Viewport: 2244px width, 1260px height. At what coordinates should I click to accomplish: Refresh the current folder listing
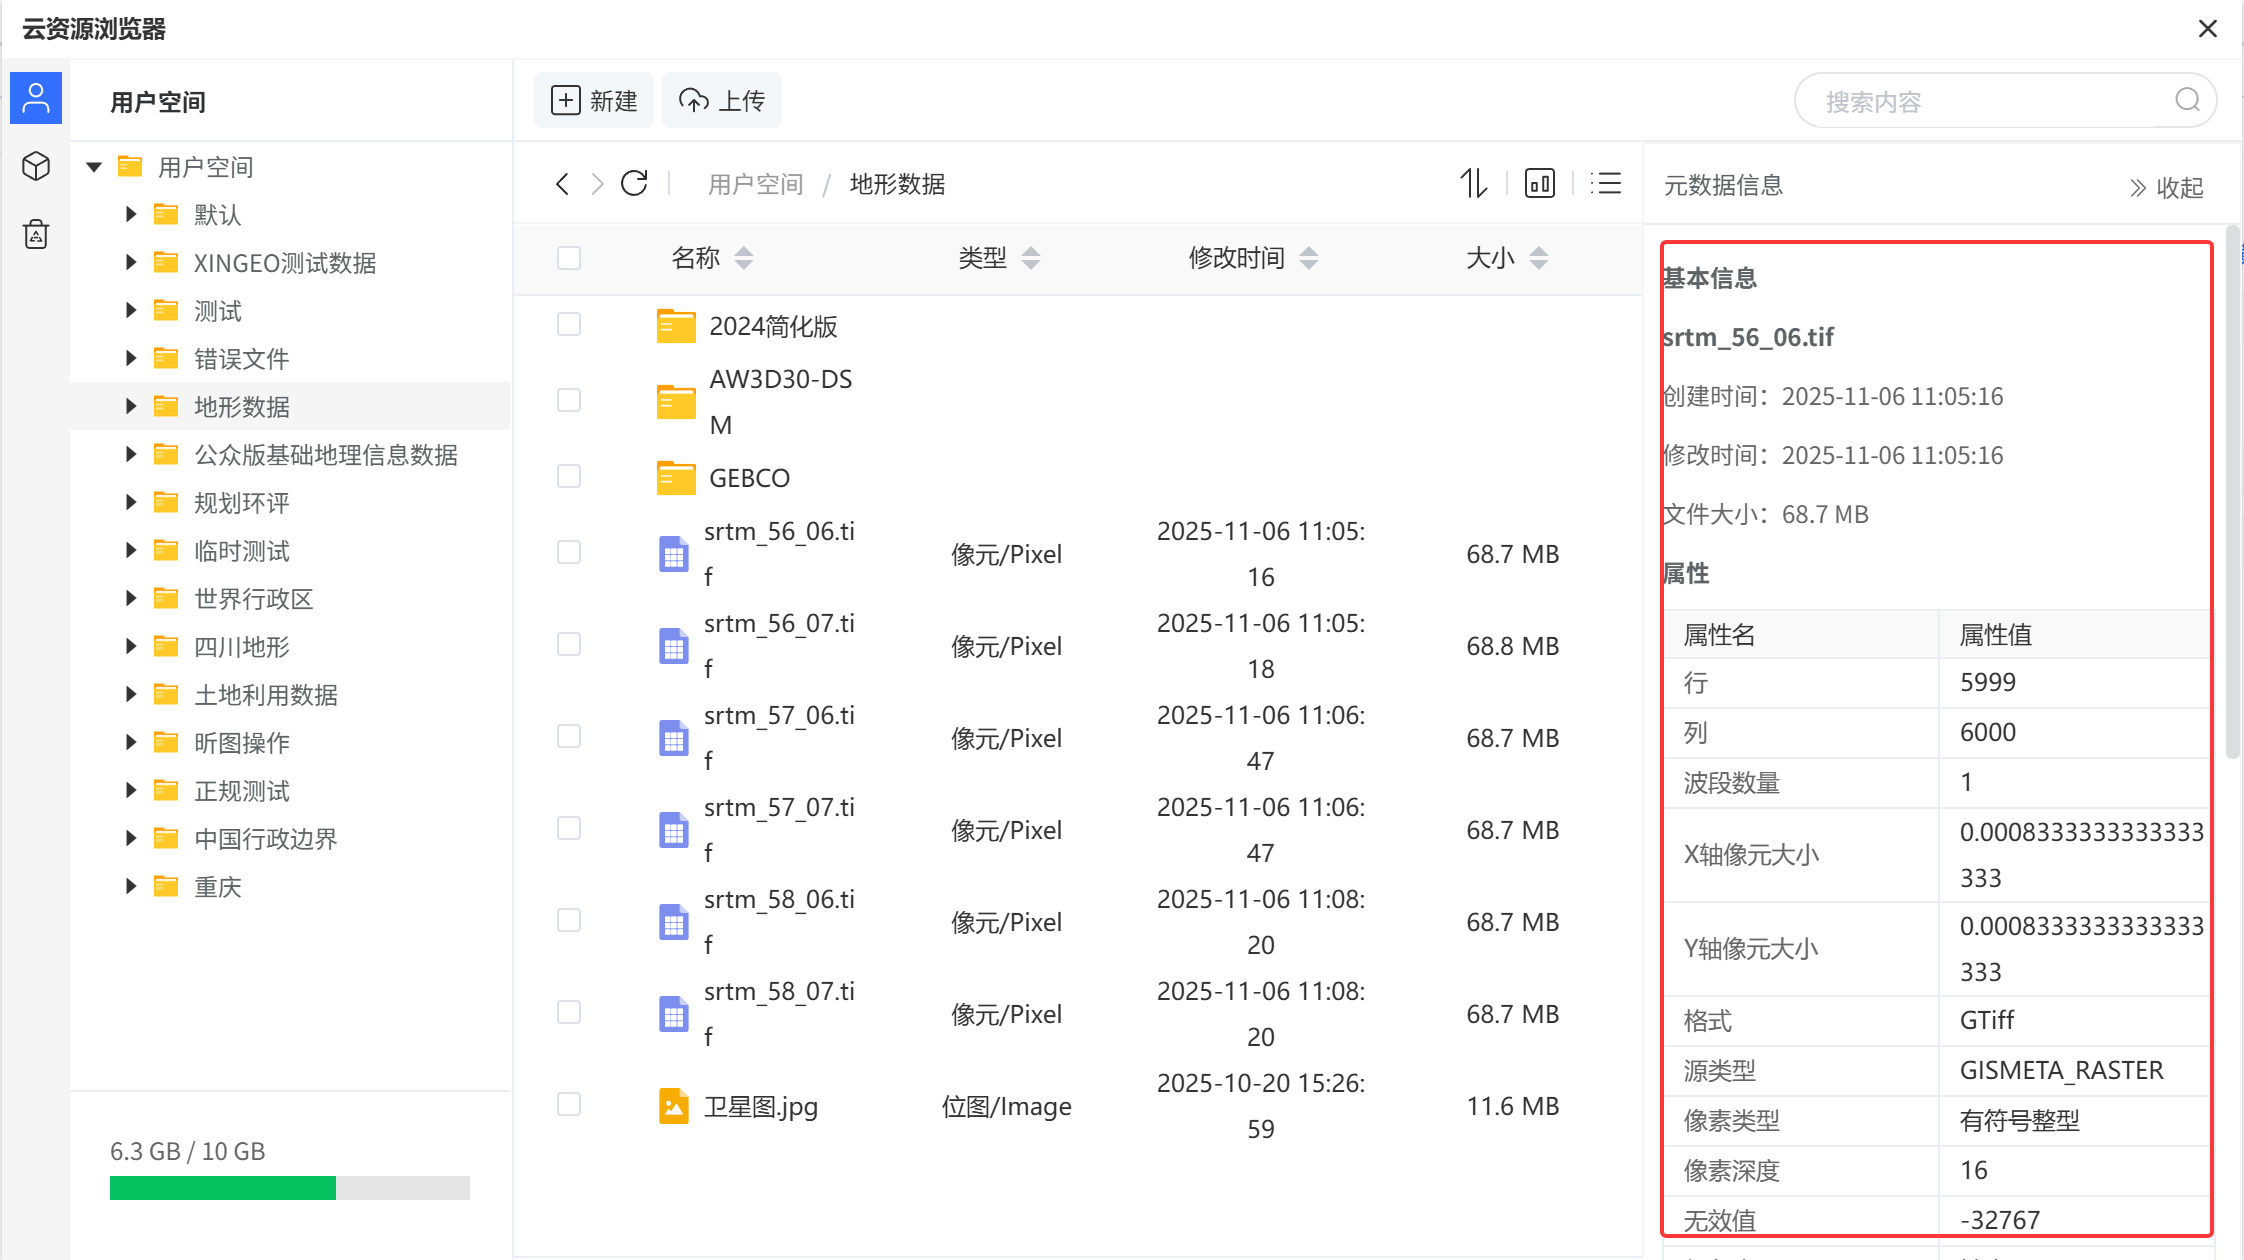[x=634, y=184]
